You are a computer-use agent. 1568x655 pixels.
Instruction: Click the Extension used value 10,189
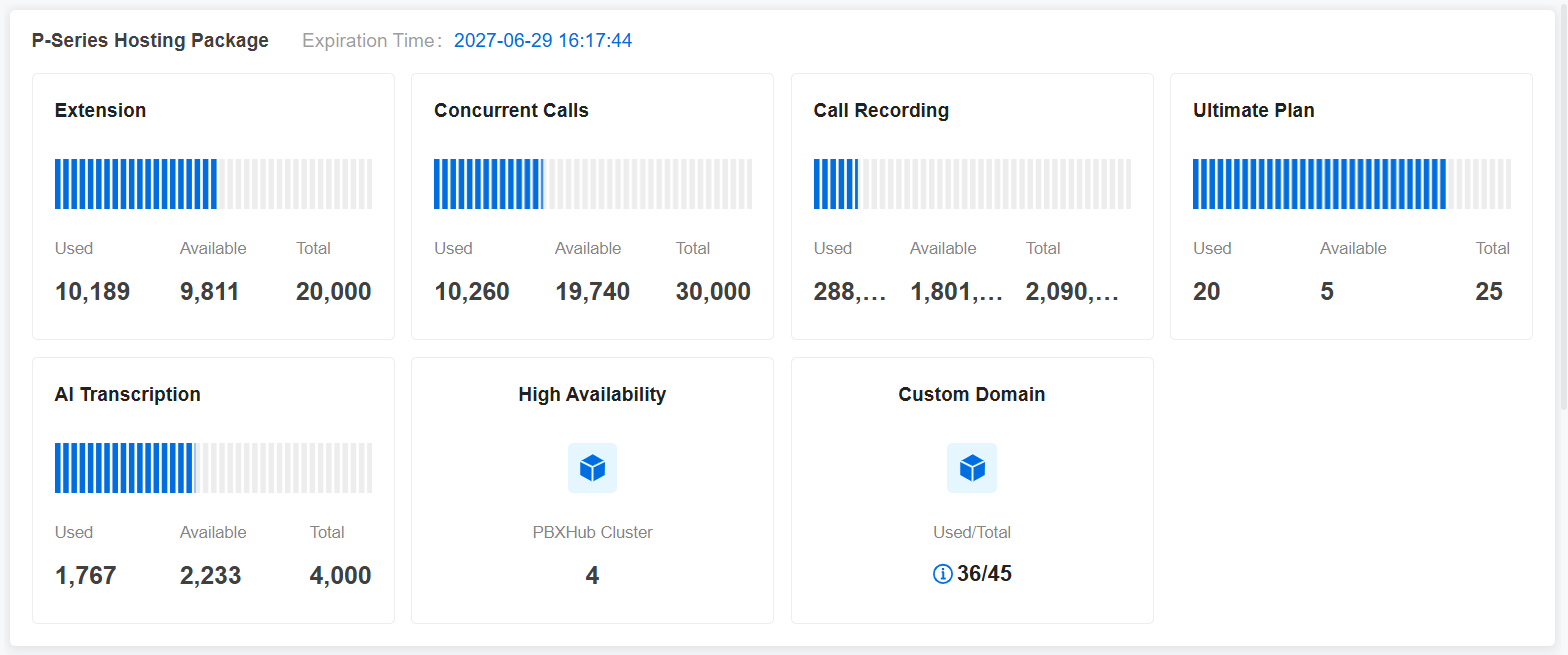click(x=92, y=292)
